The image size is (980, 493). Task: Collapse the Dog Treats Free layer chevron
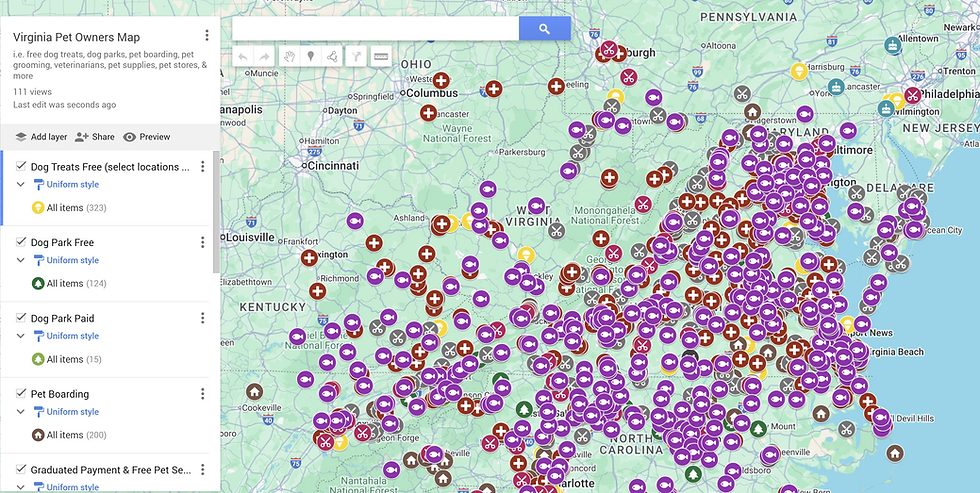tap(21, 184)
